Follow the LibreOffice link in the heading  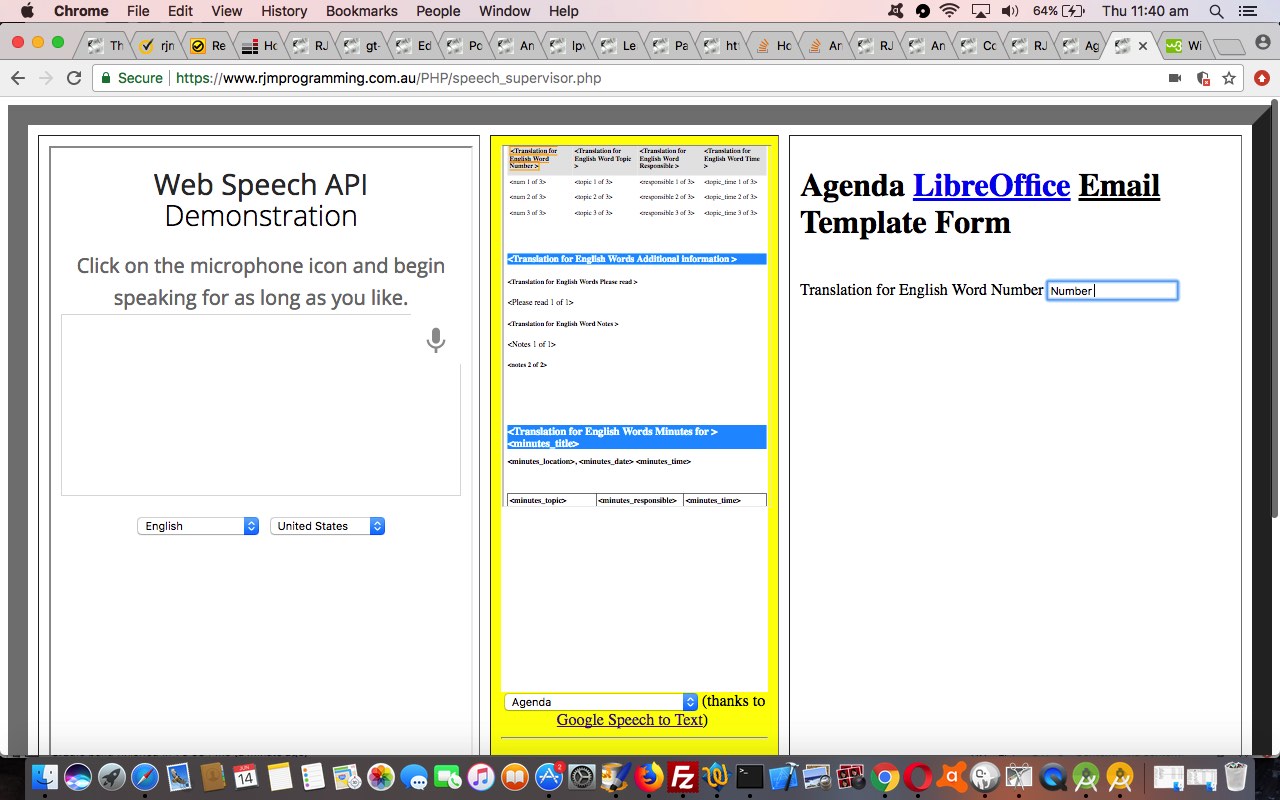pyautogui.click(x=991, y=186)
